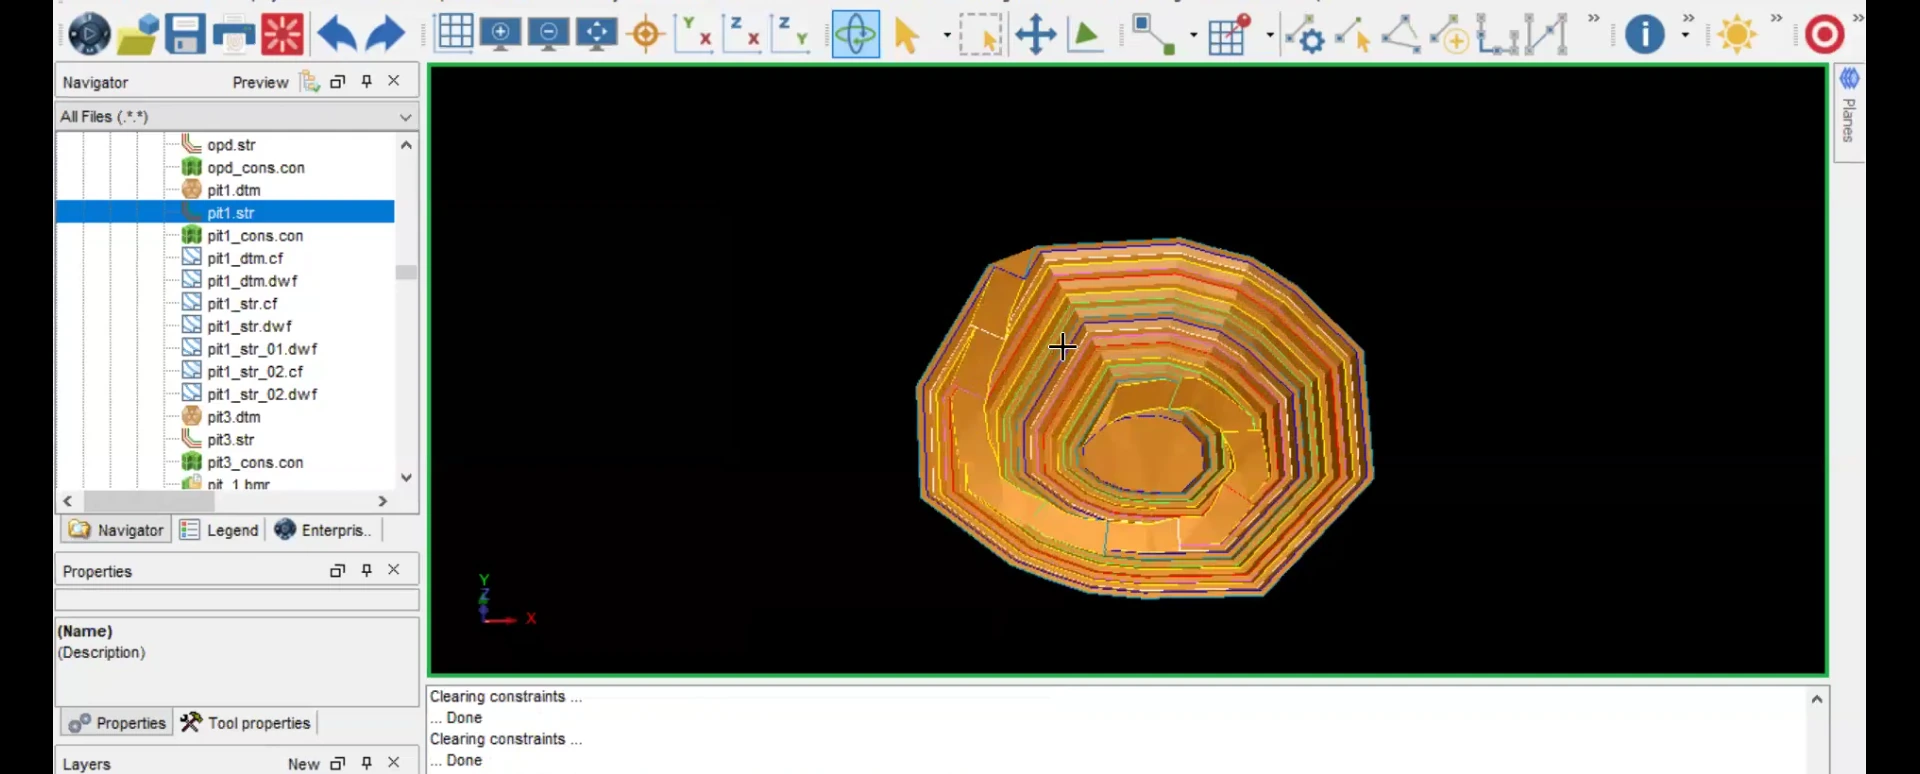Click the diagonal segment join icon
Image resolution: width=1920 pixels, height=774 pixels.
pyautogui.click(x=1546, y=34)
